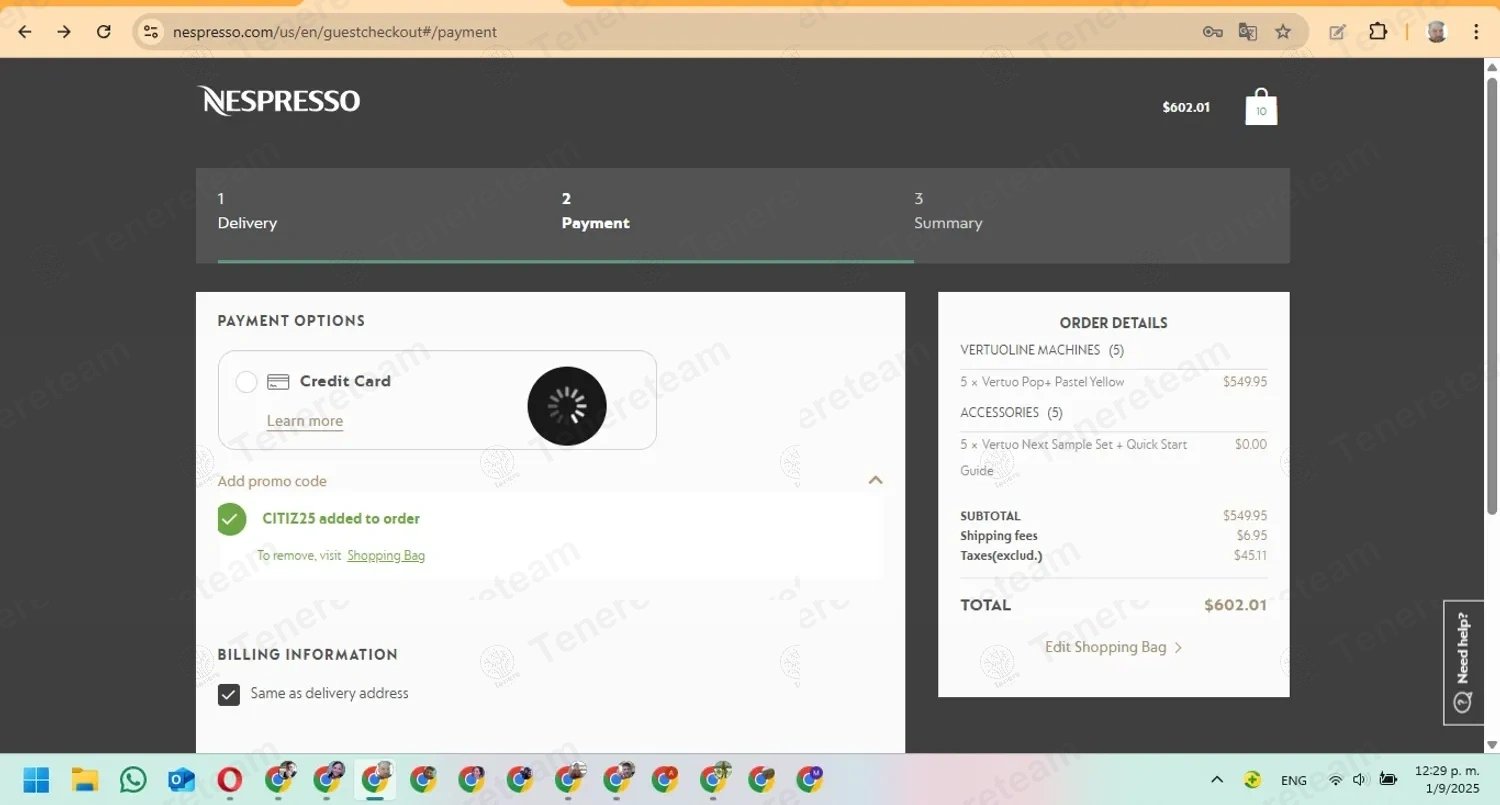
Task: Select the Credit Card payment option
Action: coord(245,381)
